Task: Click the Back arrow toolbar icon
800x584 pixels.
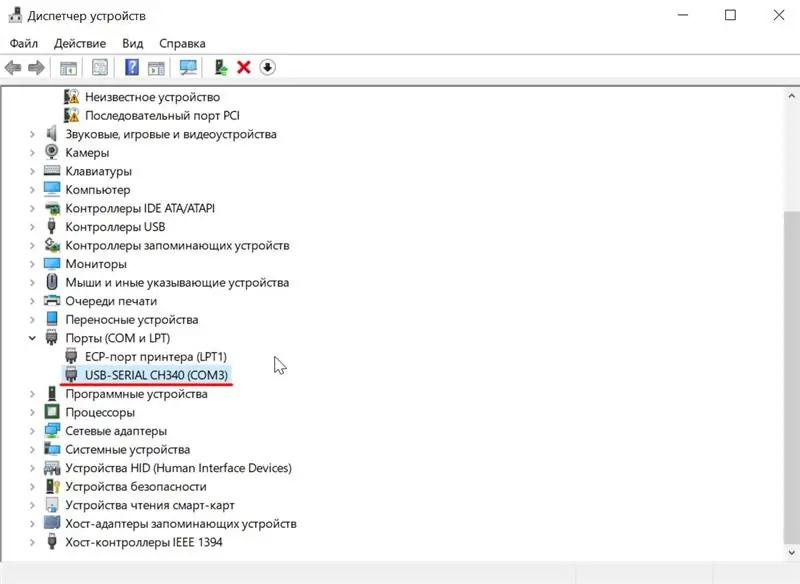Action: tap(13, 67)
